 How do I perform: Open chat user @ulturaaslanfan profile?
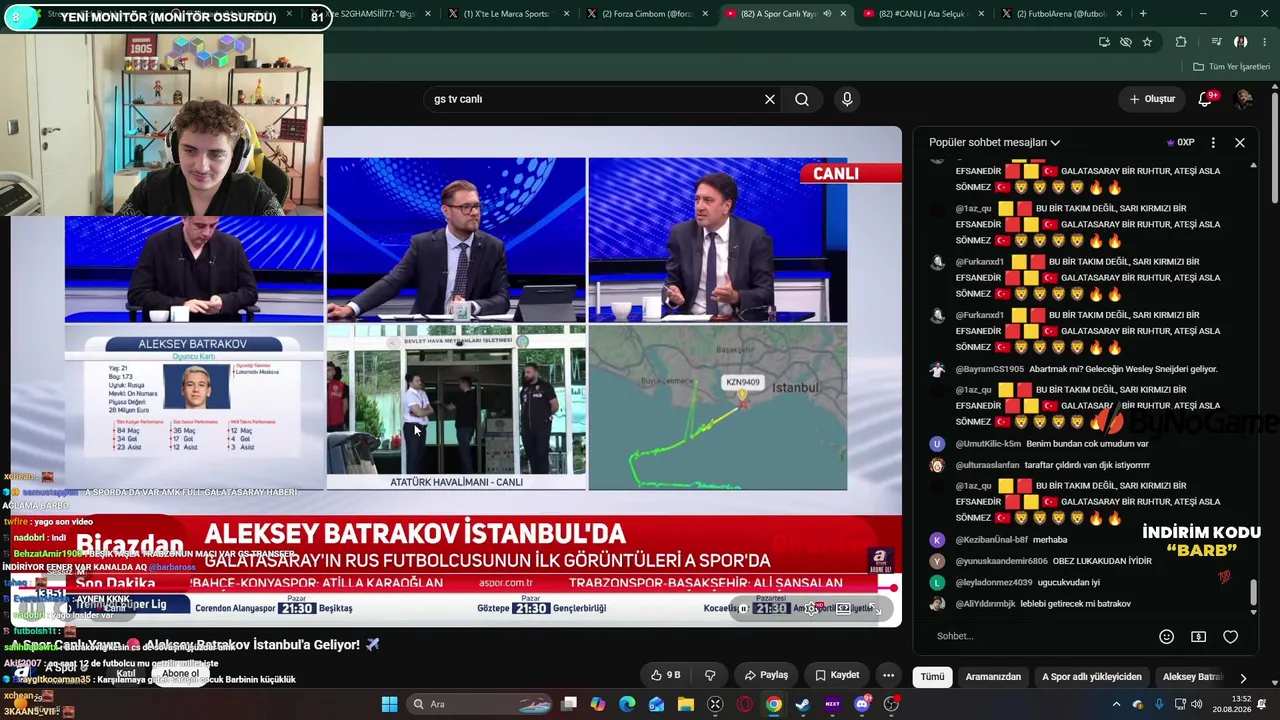(x=987, y=465)
